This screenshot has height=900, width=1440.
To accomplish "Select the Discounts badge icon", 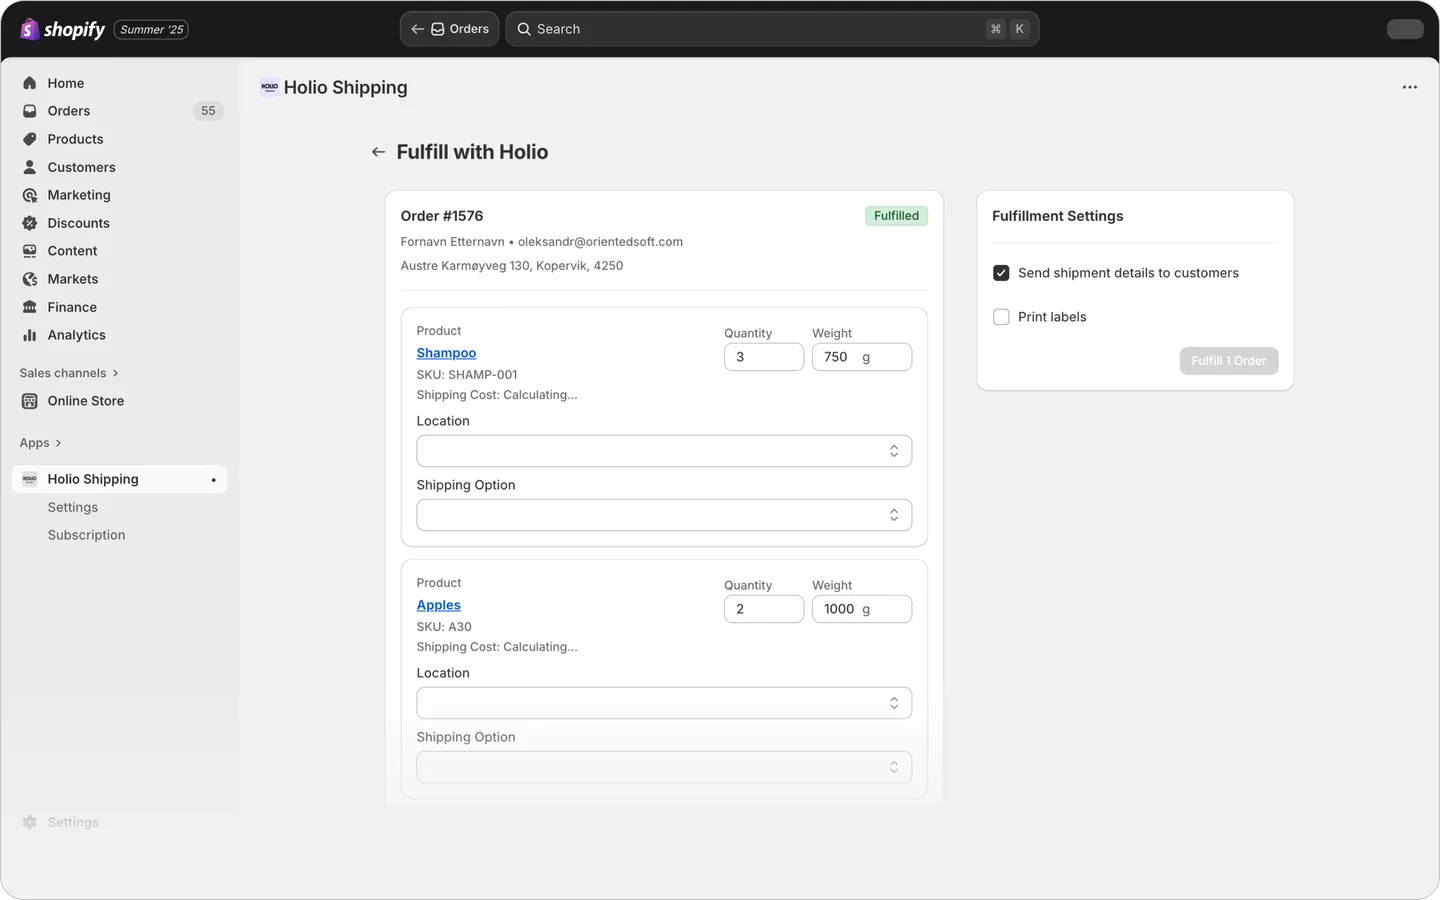I will click(30, 223).
